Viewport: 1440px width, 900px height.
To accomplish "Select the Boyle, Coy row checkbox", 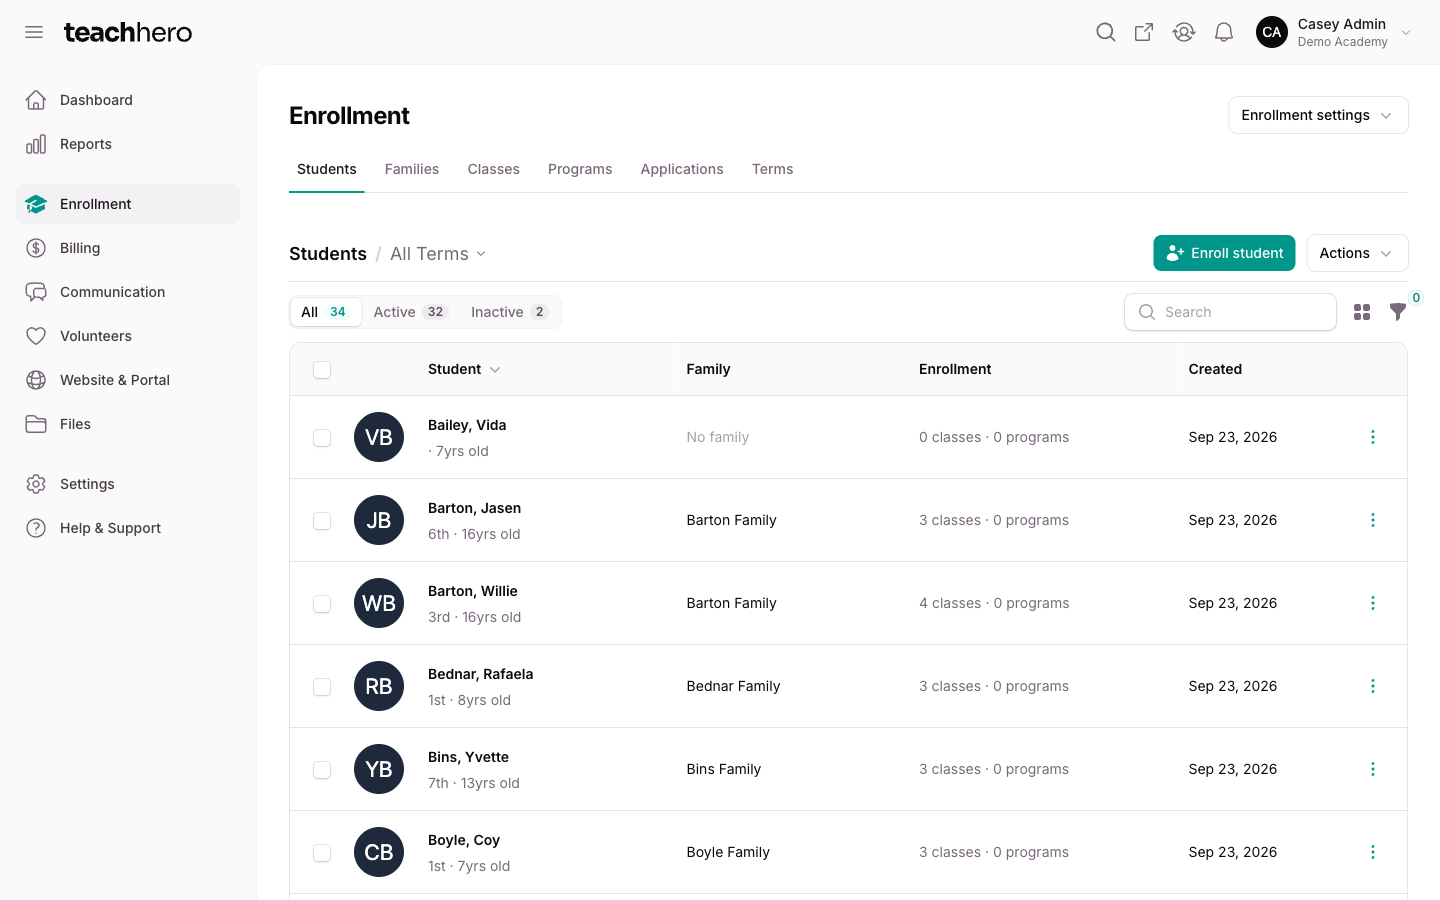I will tap(322, 853).
